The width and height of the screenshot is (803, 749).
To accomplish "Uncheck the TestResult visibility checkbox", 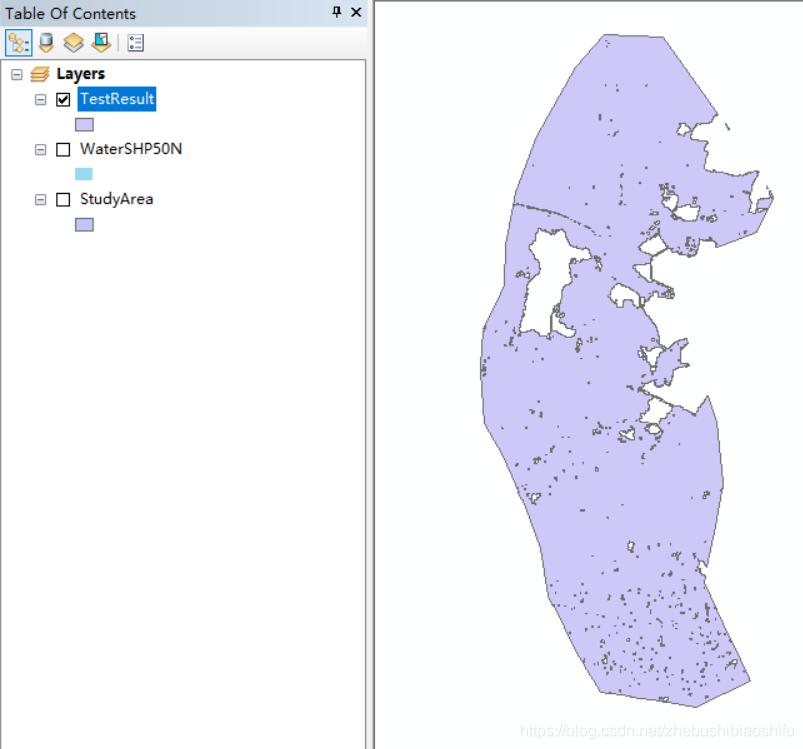I will [x=62, y=99].
